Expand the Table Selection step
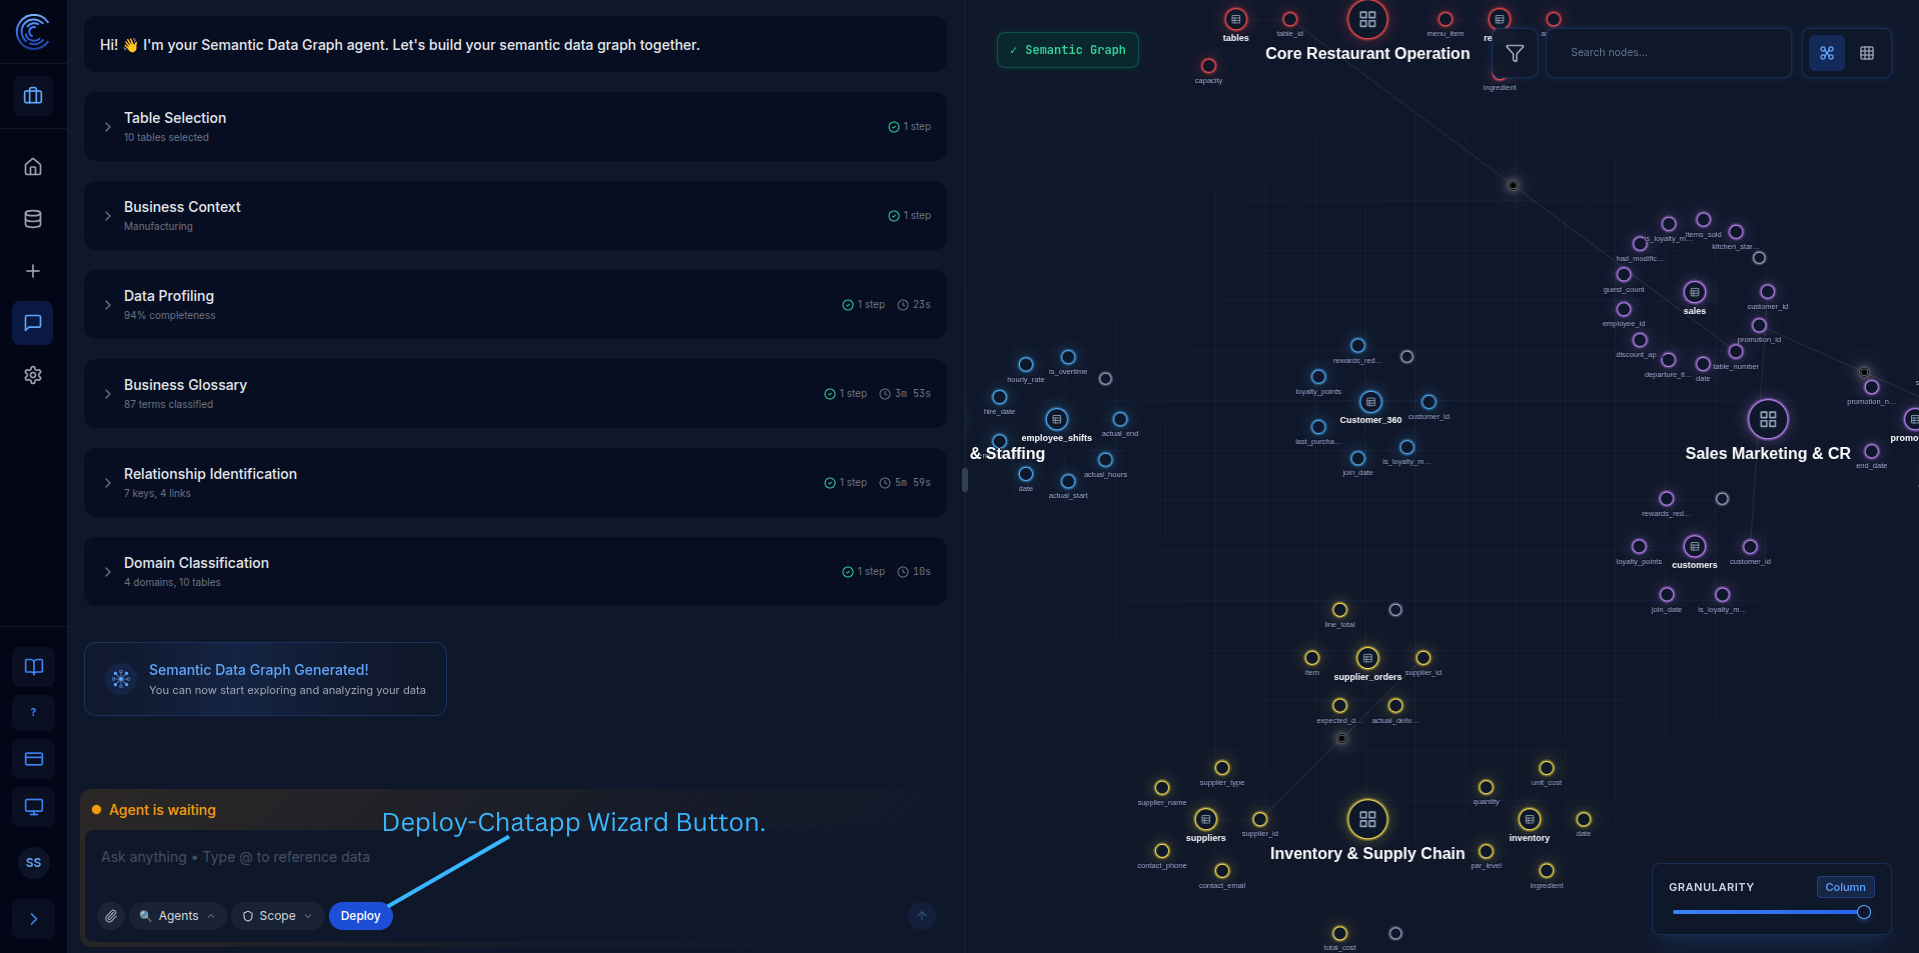Viewport: 1919px width, 953px height. point(515,127)
